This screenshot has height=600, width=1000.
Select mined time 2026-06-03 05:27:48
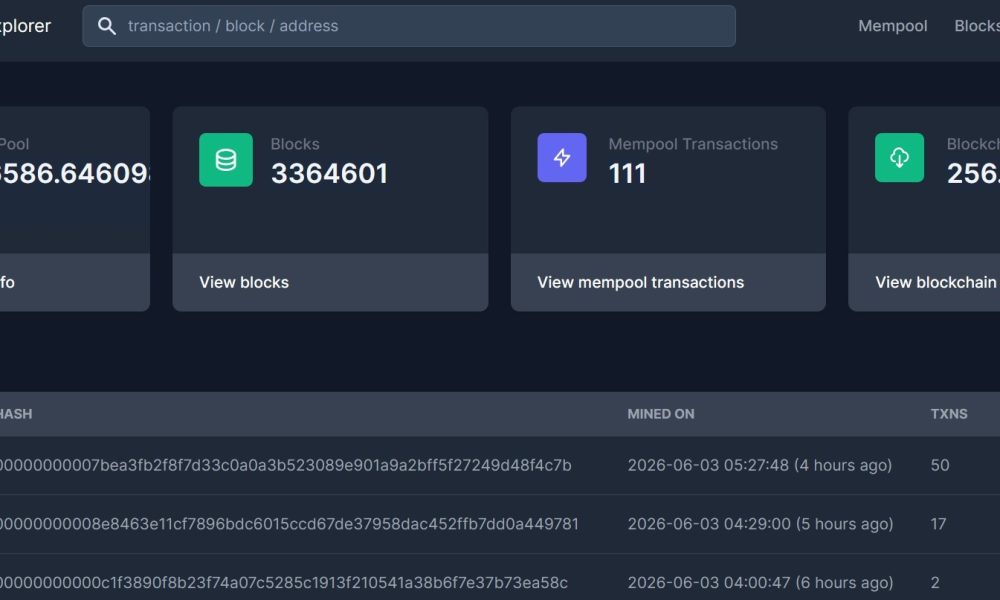click(760, 465)
